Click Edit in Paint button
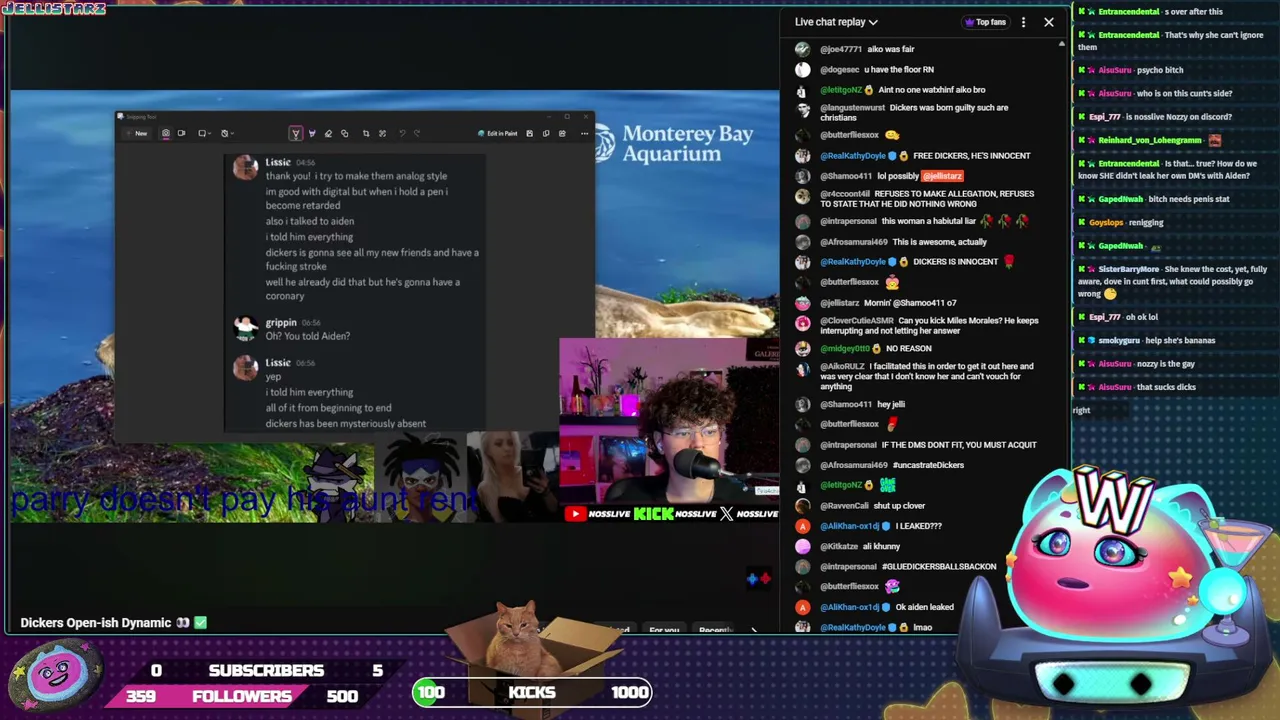 click(498, 133)
